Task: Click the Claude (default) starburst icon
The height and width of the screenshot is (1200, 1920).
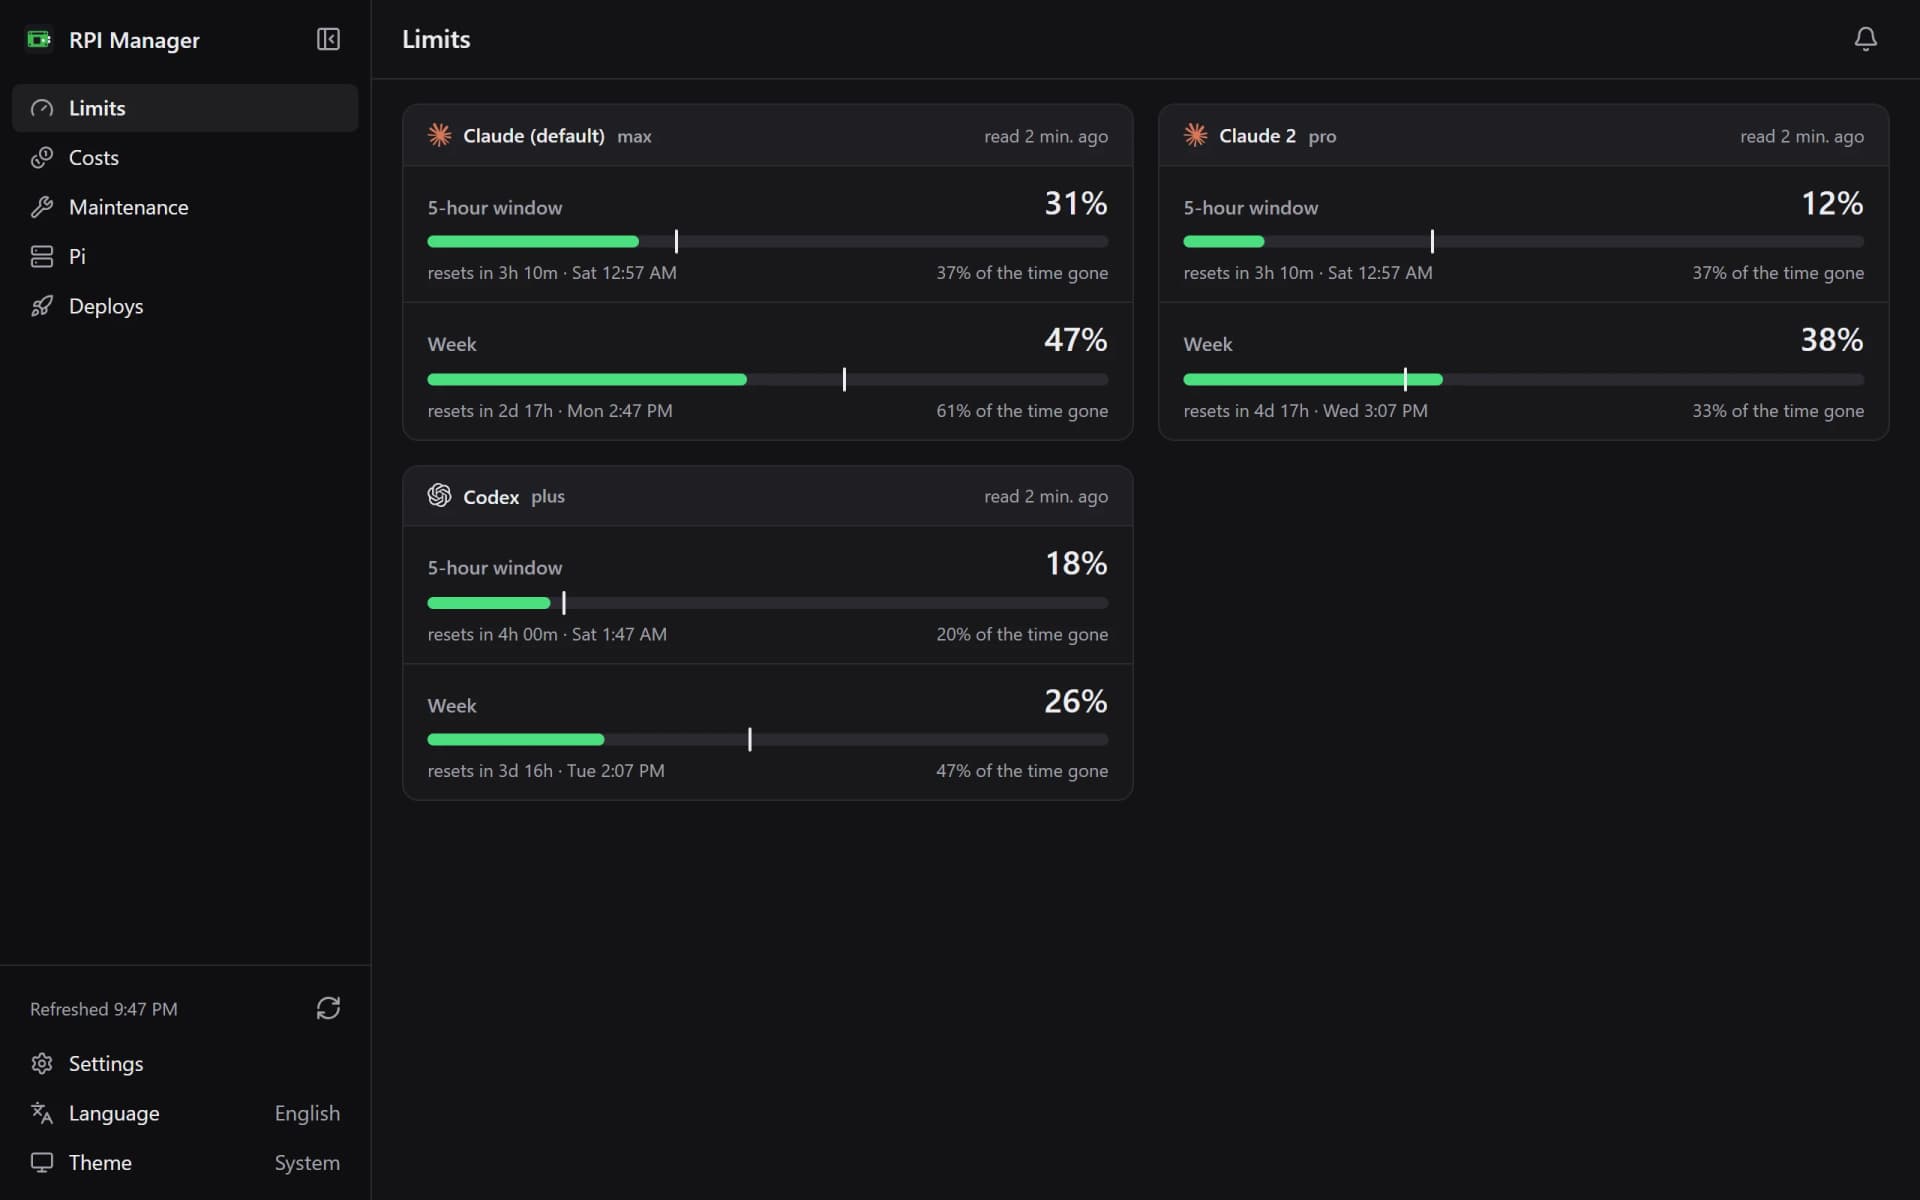Action: click(x=439, y=135)
